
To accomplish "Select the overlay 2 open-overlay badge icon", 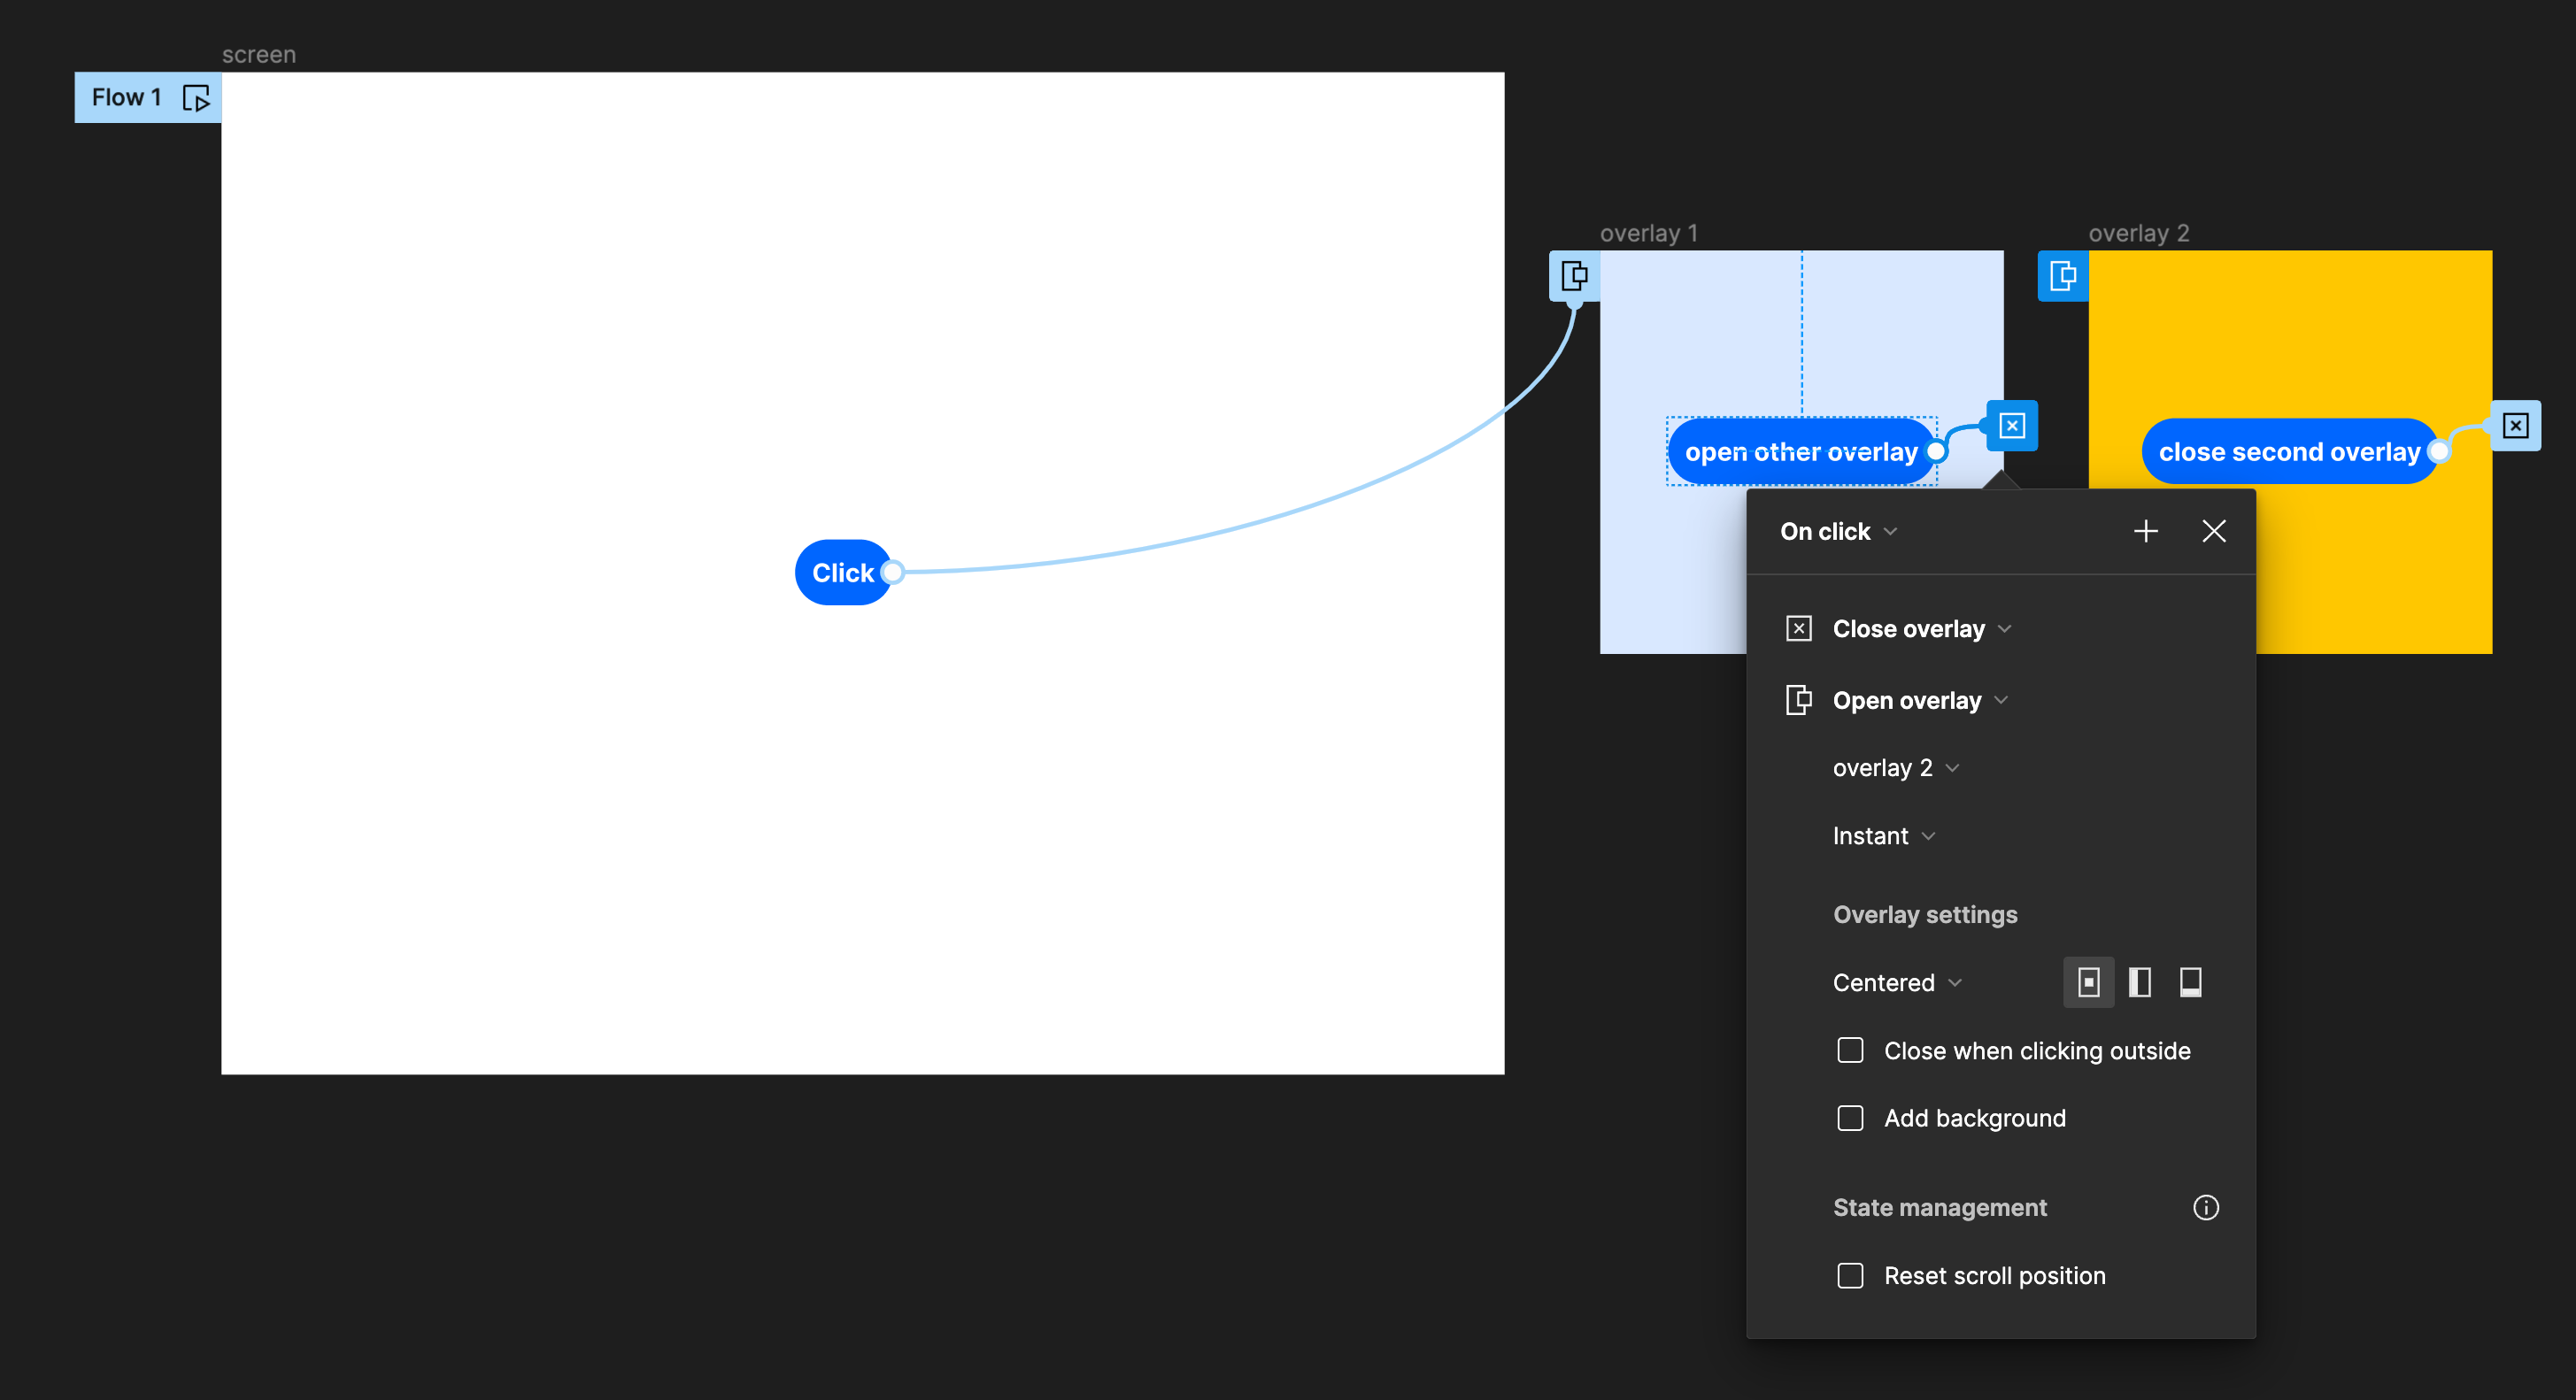I will click(2063, 276).
